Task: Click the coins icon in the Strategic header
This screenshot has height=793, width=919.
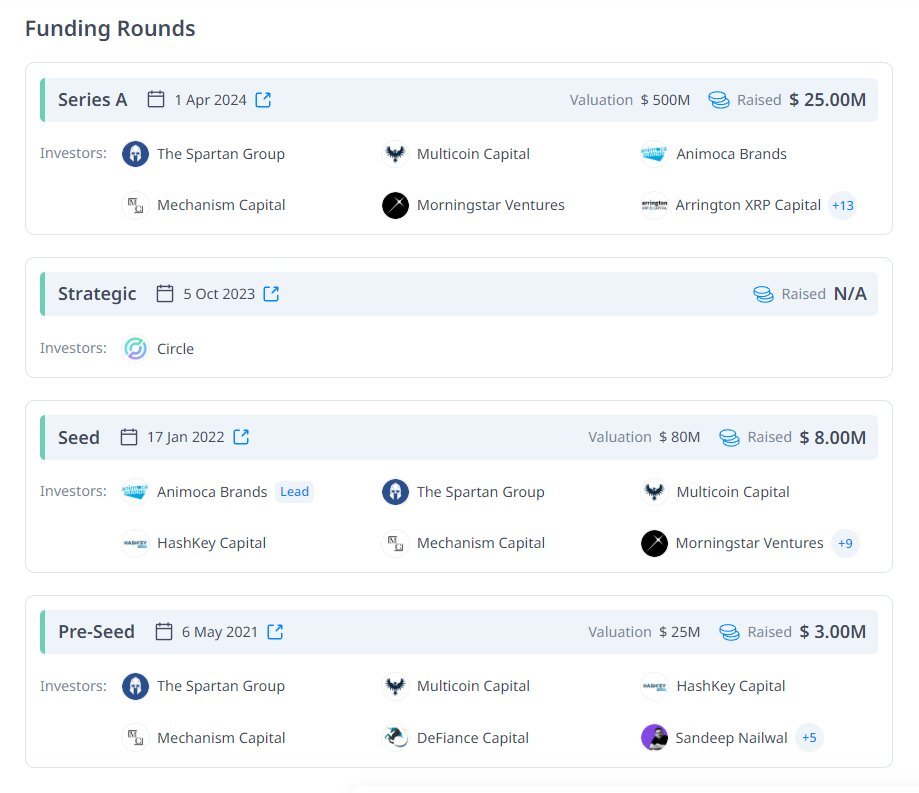Action: (x=763, y=294)
